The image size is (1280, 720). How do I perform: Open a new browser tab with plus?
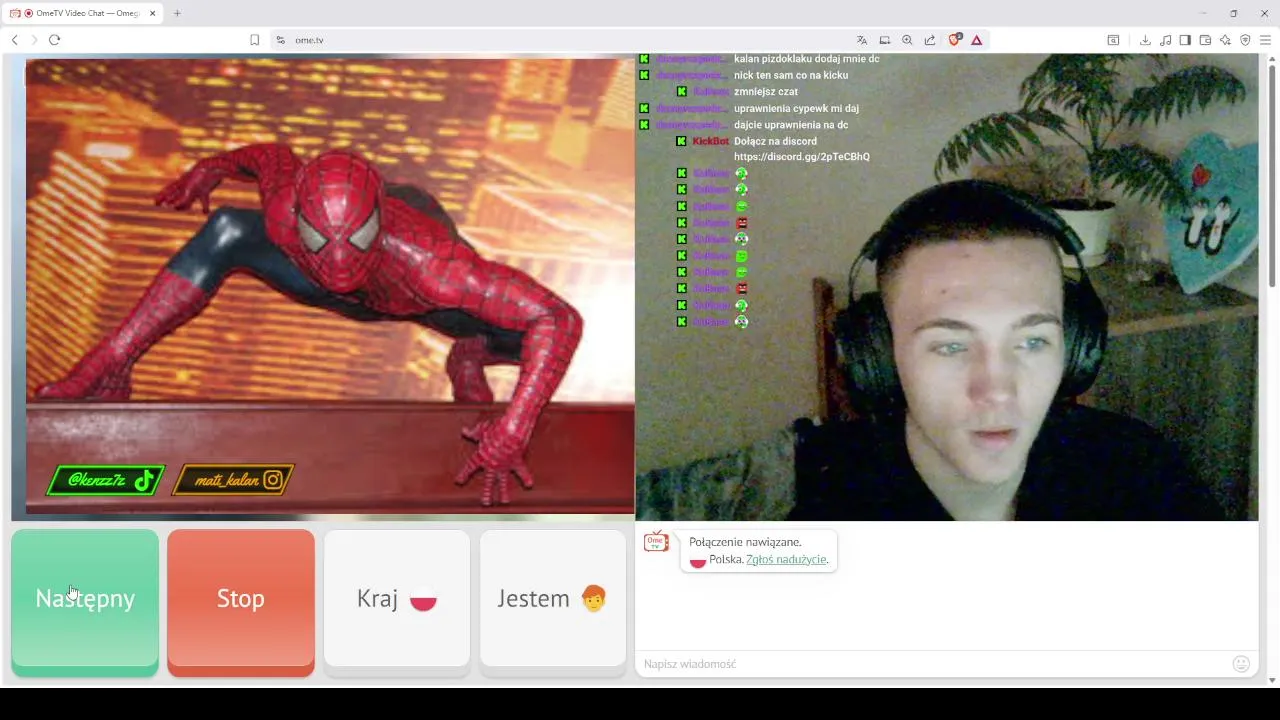tap(177, 13)
